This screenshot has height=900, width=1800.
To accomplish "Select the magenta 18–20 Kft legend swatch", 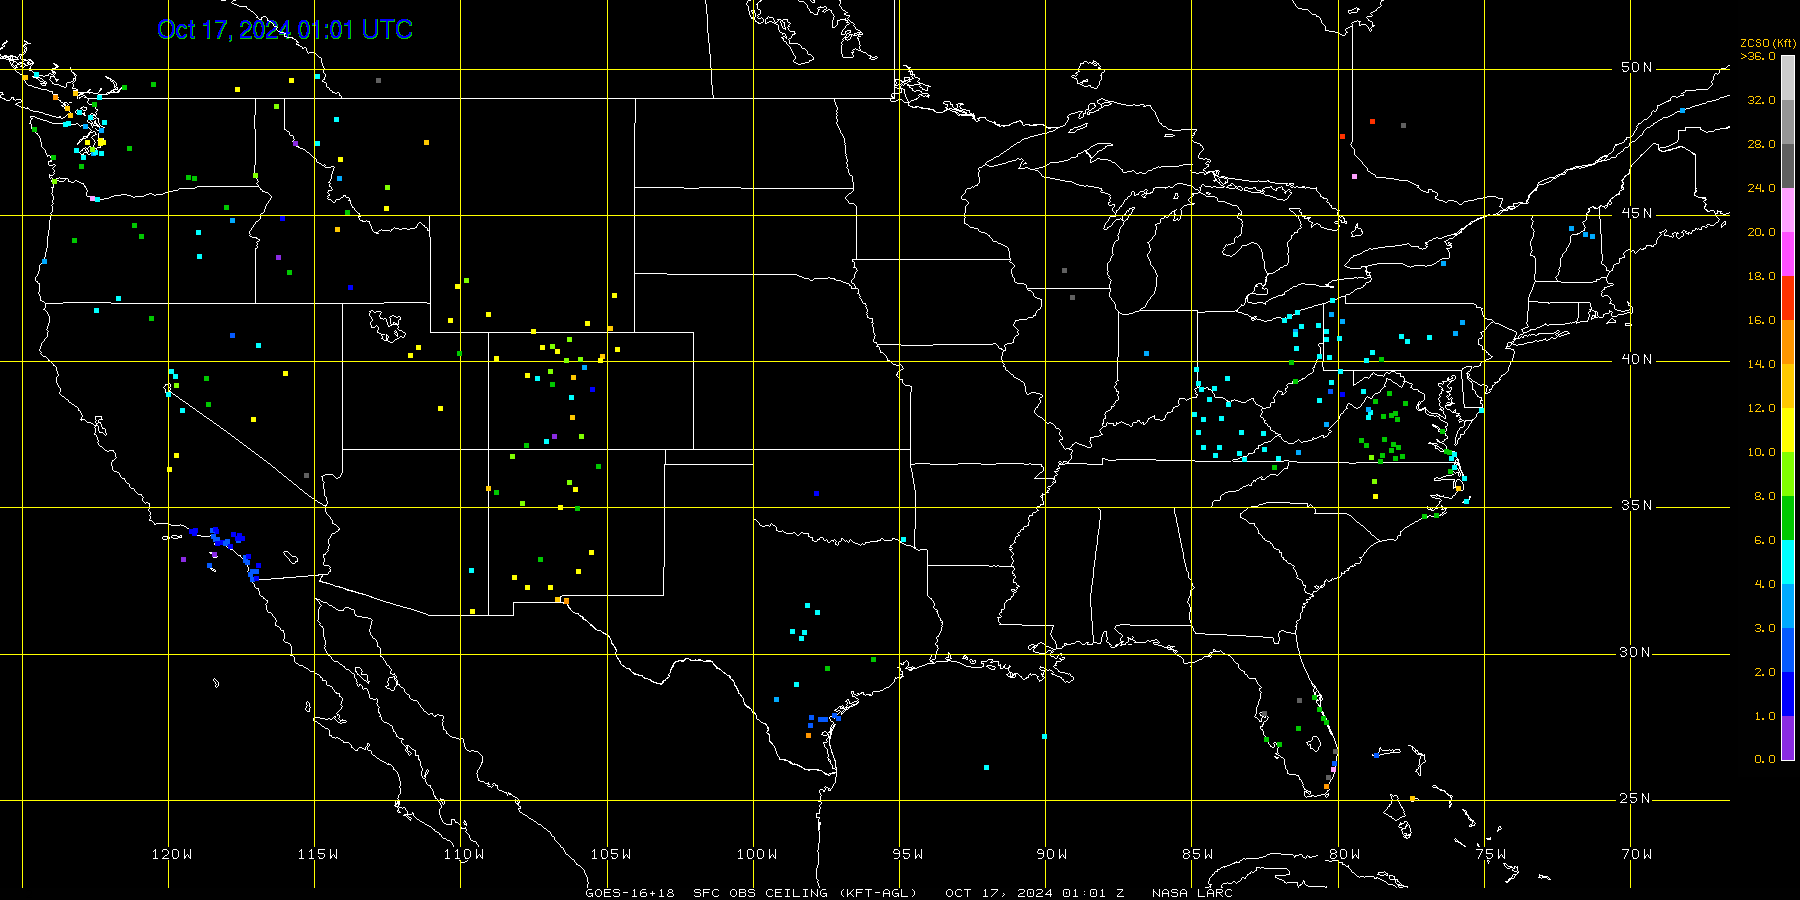I will (x=1788, y=254).
